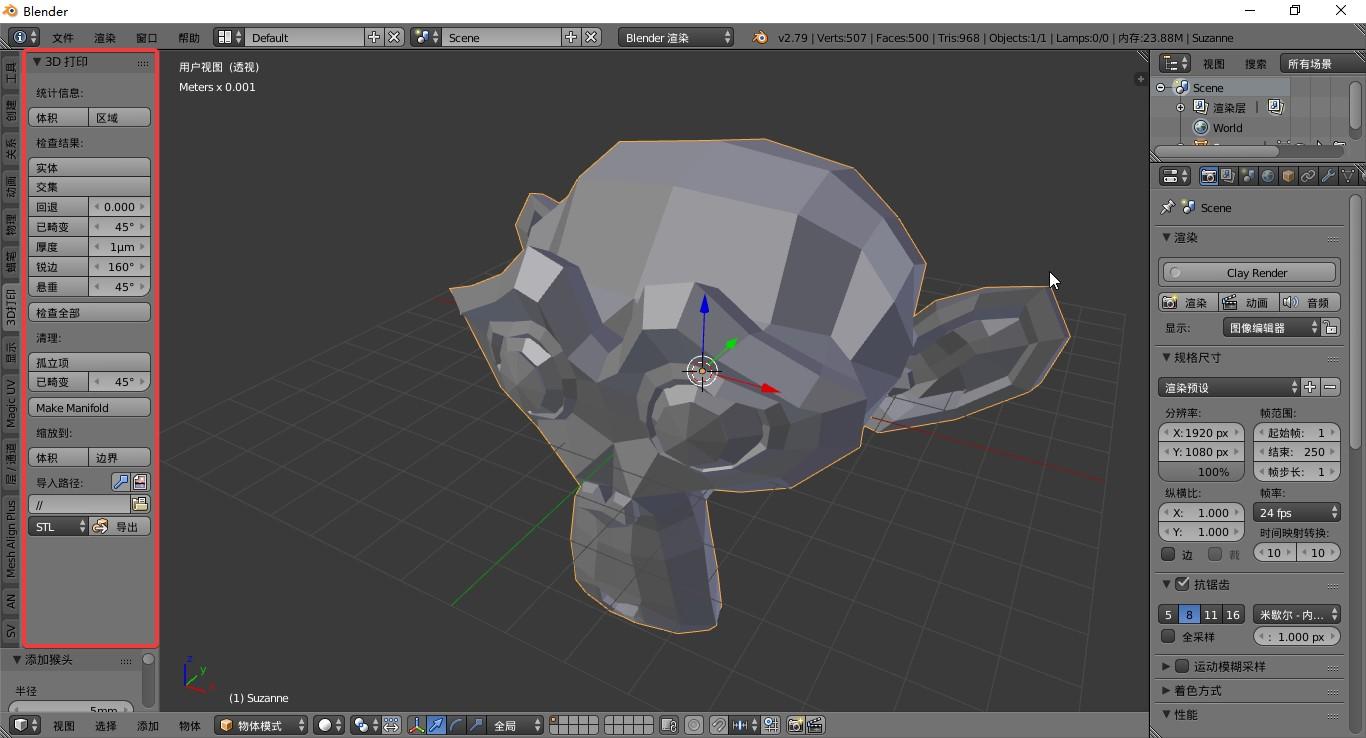The height and width of the screenshot is (738, 1366).
Task: Open 物体模式 object mode dropdown
Action: [262, 725]
